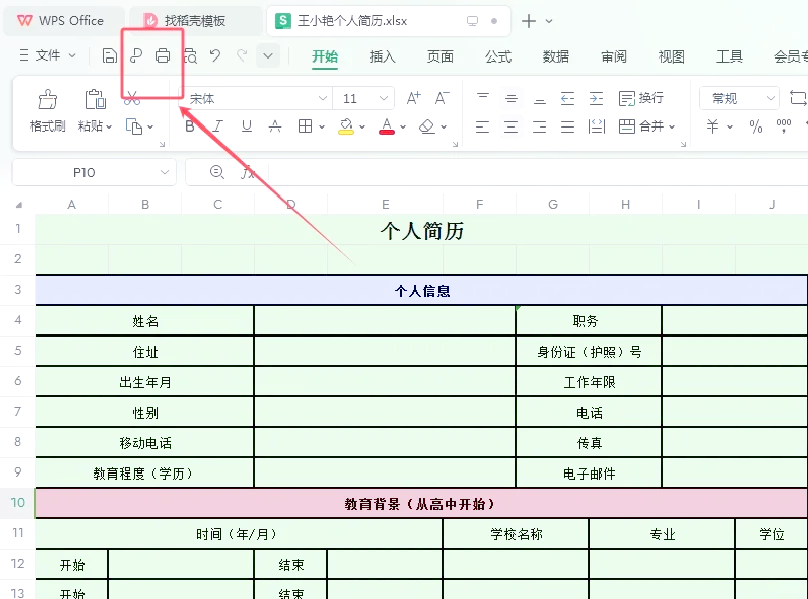This screenshot has height=599, width=808.
Task: Toggle center alignment for selected cell
Action: (x=509, y=127)
